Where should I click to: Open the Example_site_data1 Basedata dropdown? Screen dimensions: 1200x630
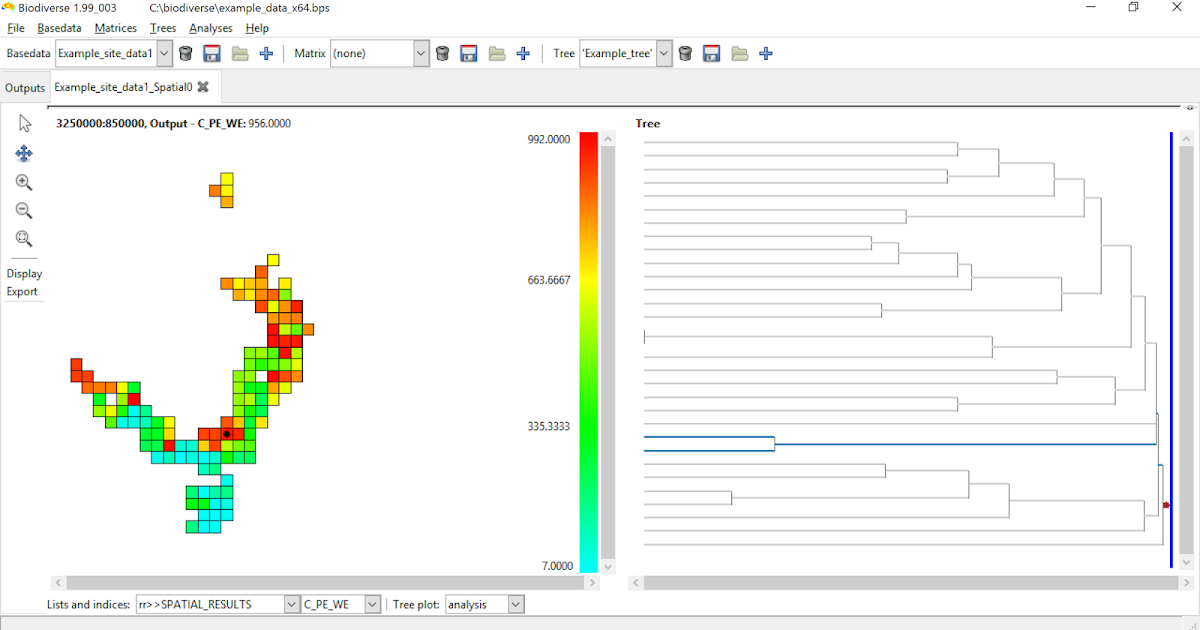coord(166,53)
